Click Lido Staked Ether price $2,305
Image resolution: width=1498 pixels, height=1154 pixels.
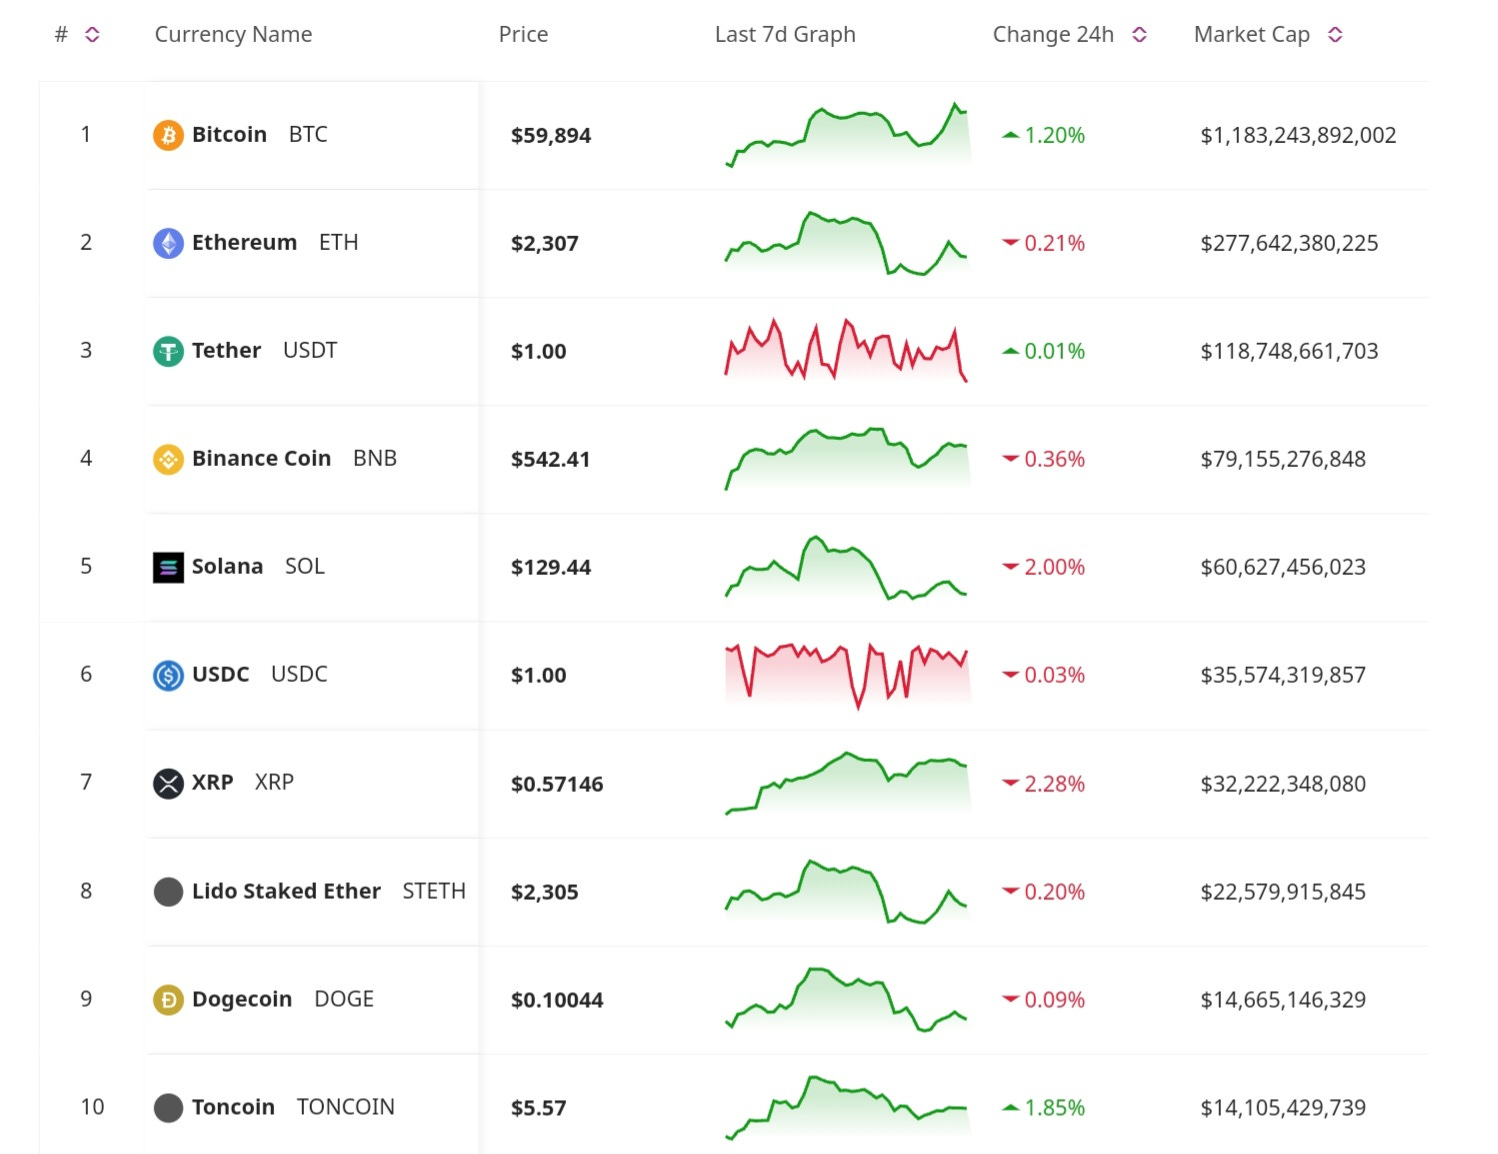tap(545, 892)
